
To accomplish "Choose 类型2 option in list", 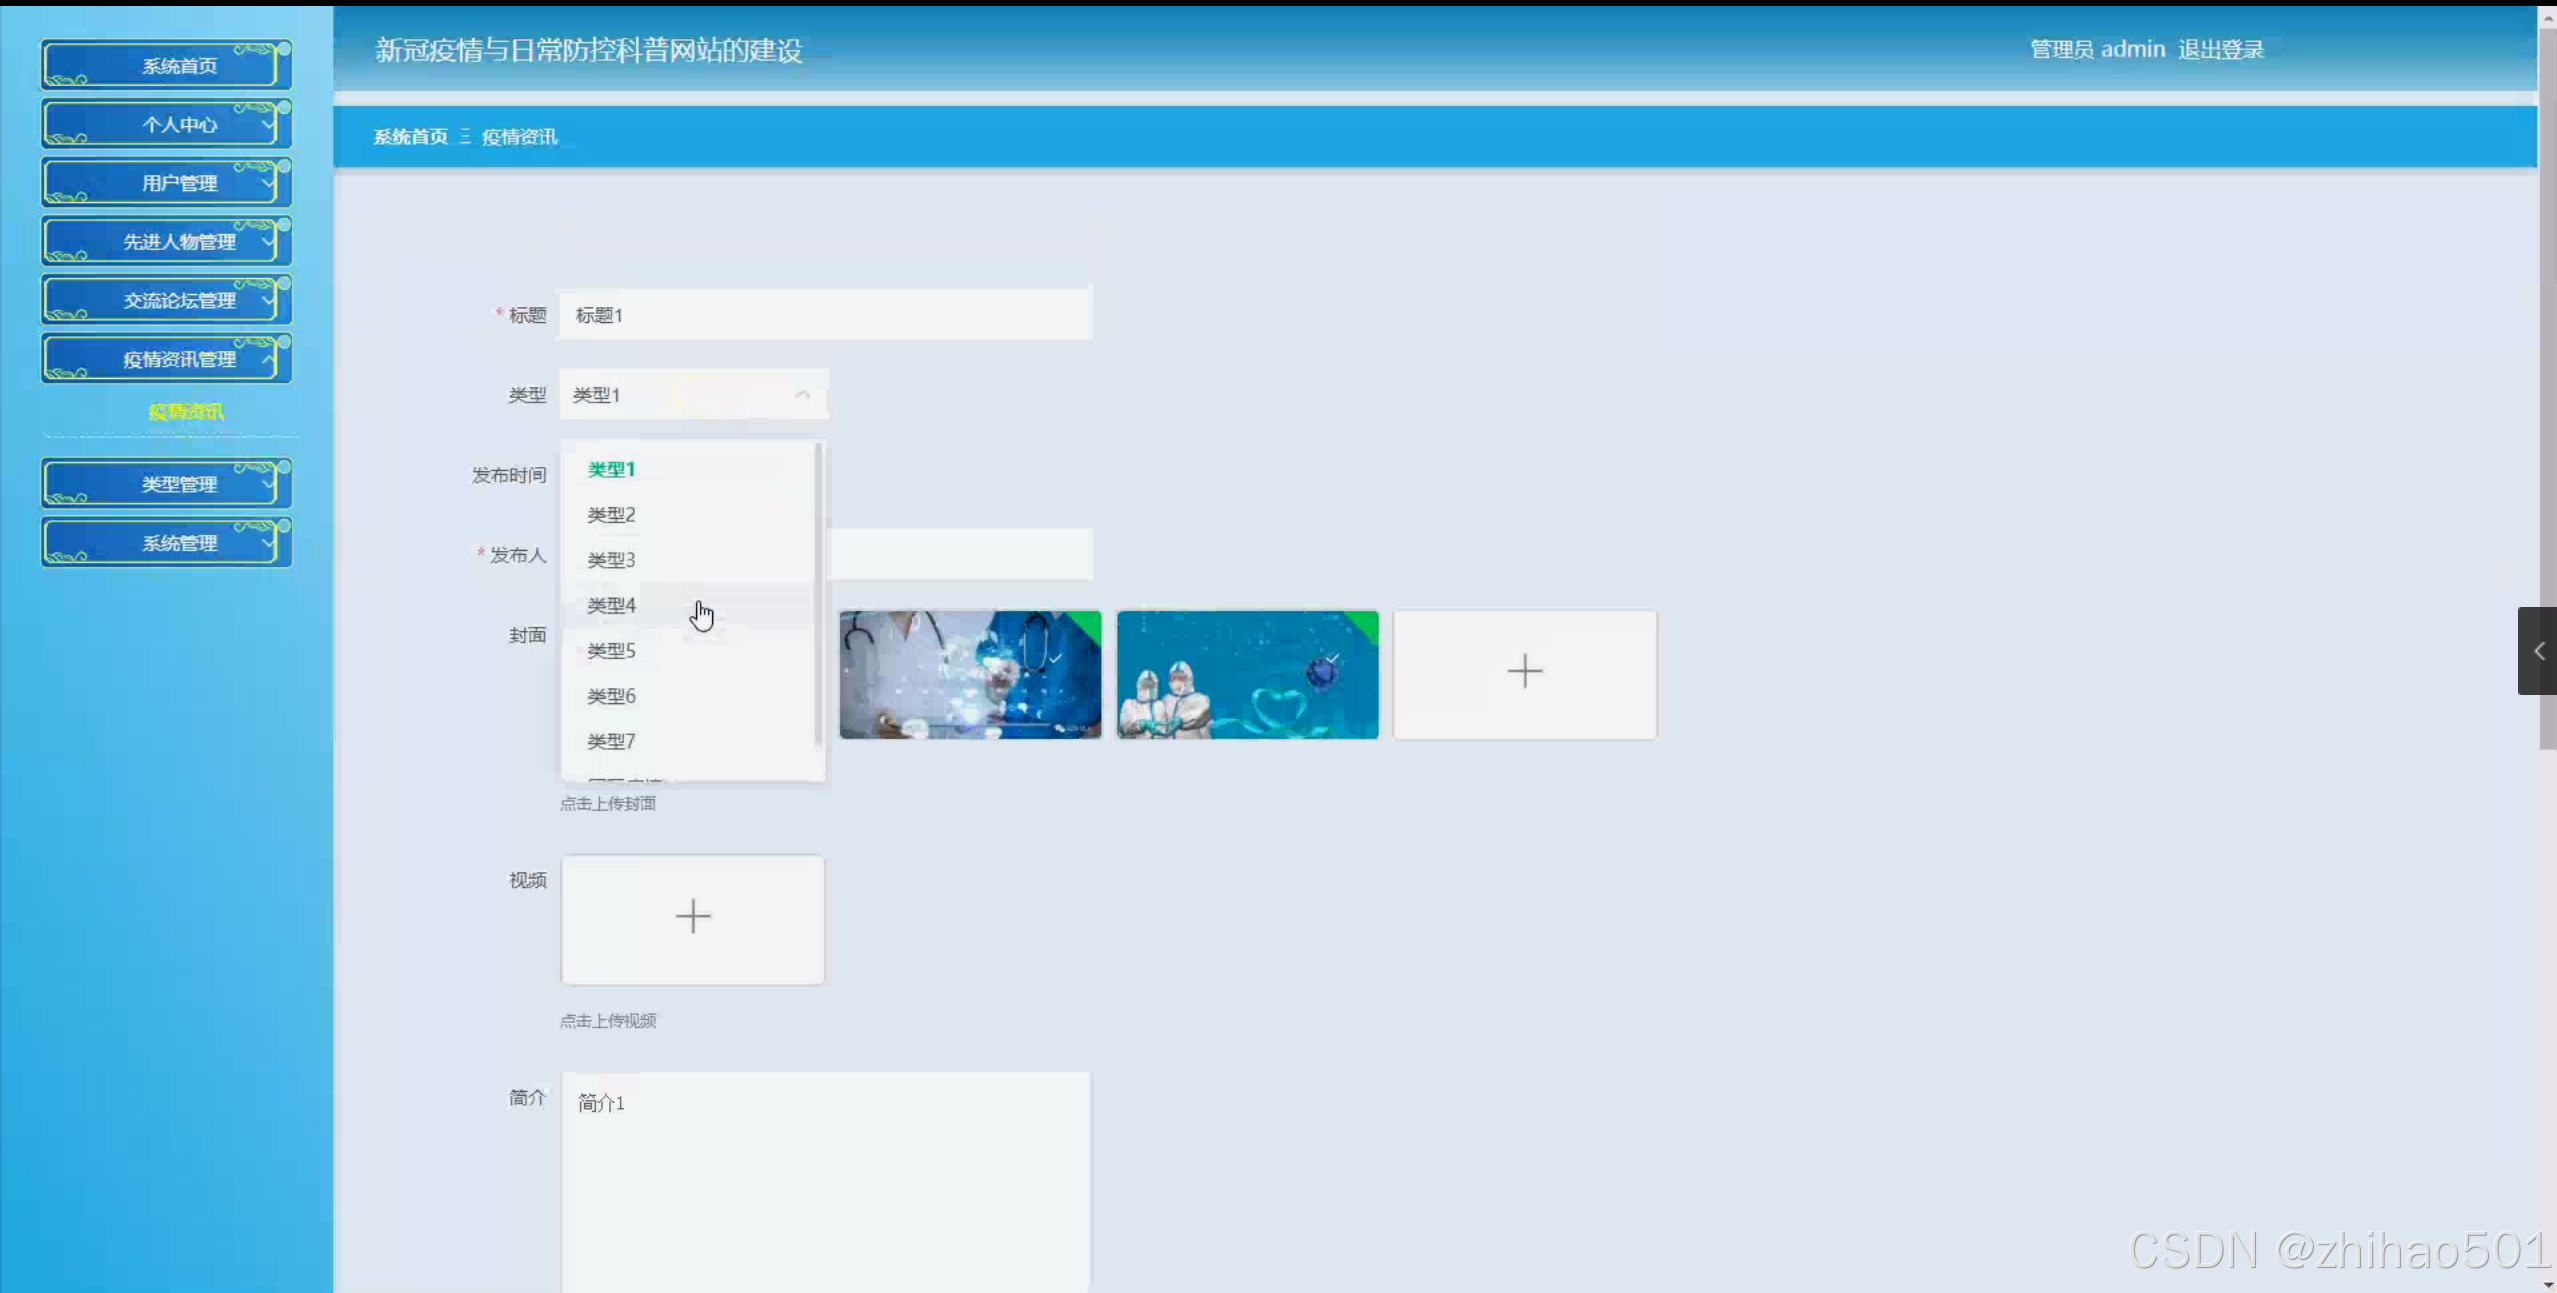I will pos(611,514).
